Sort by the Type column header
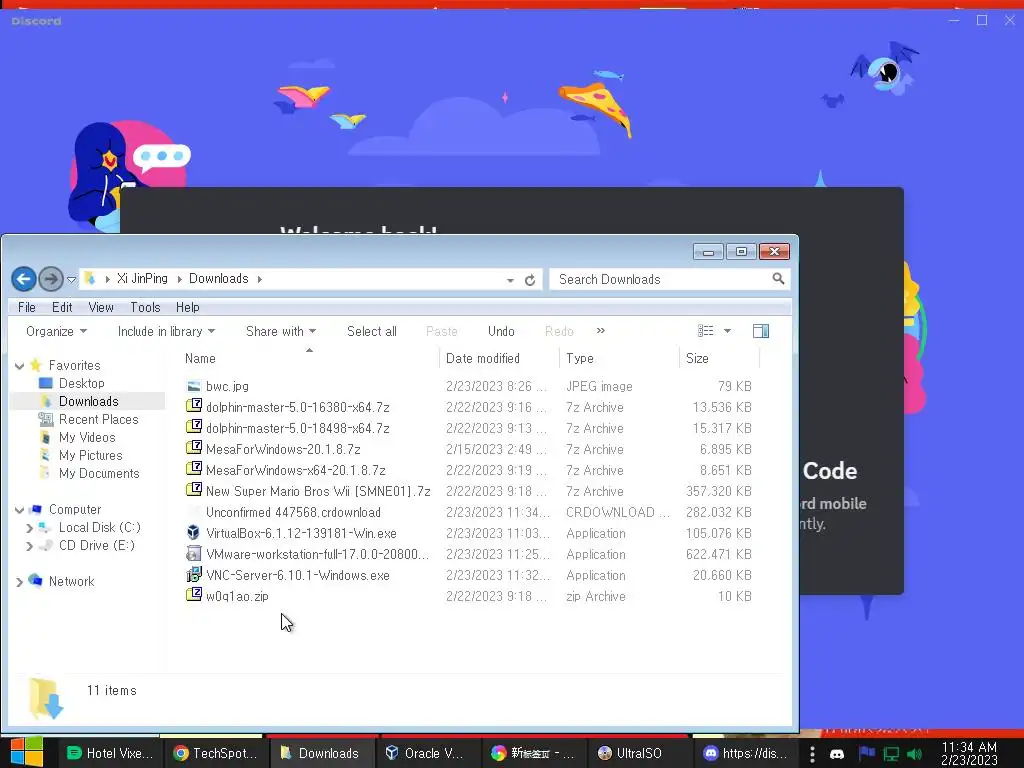 (x=579, y=359)
